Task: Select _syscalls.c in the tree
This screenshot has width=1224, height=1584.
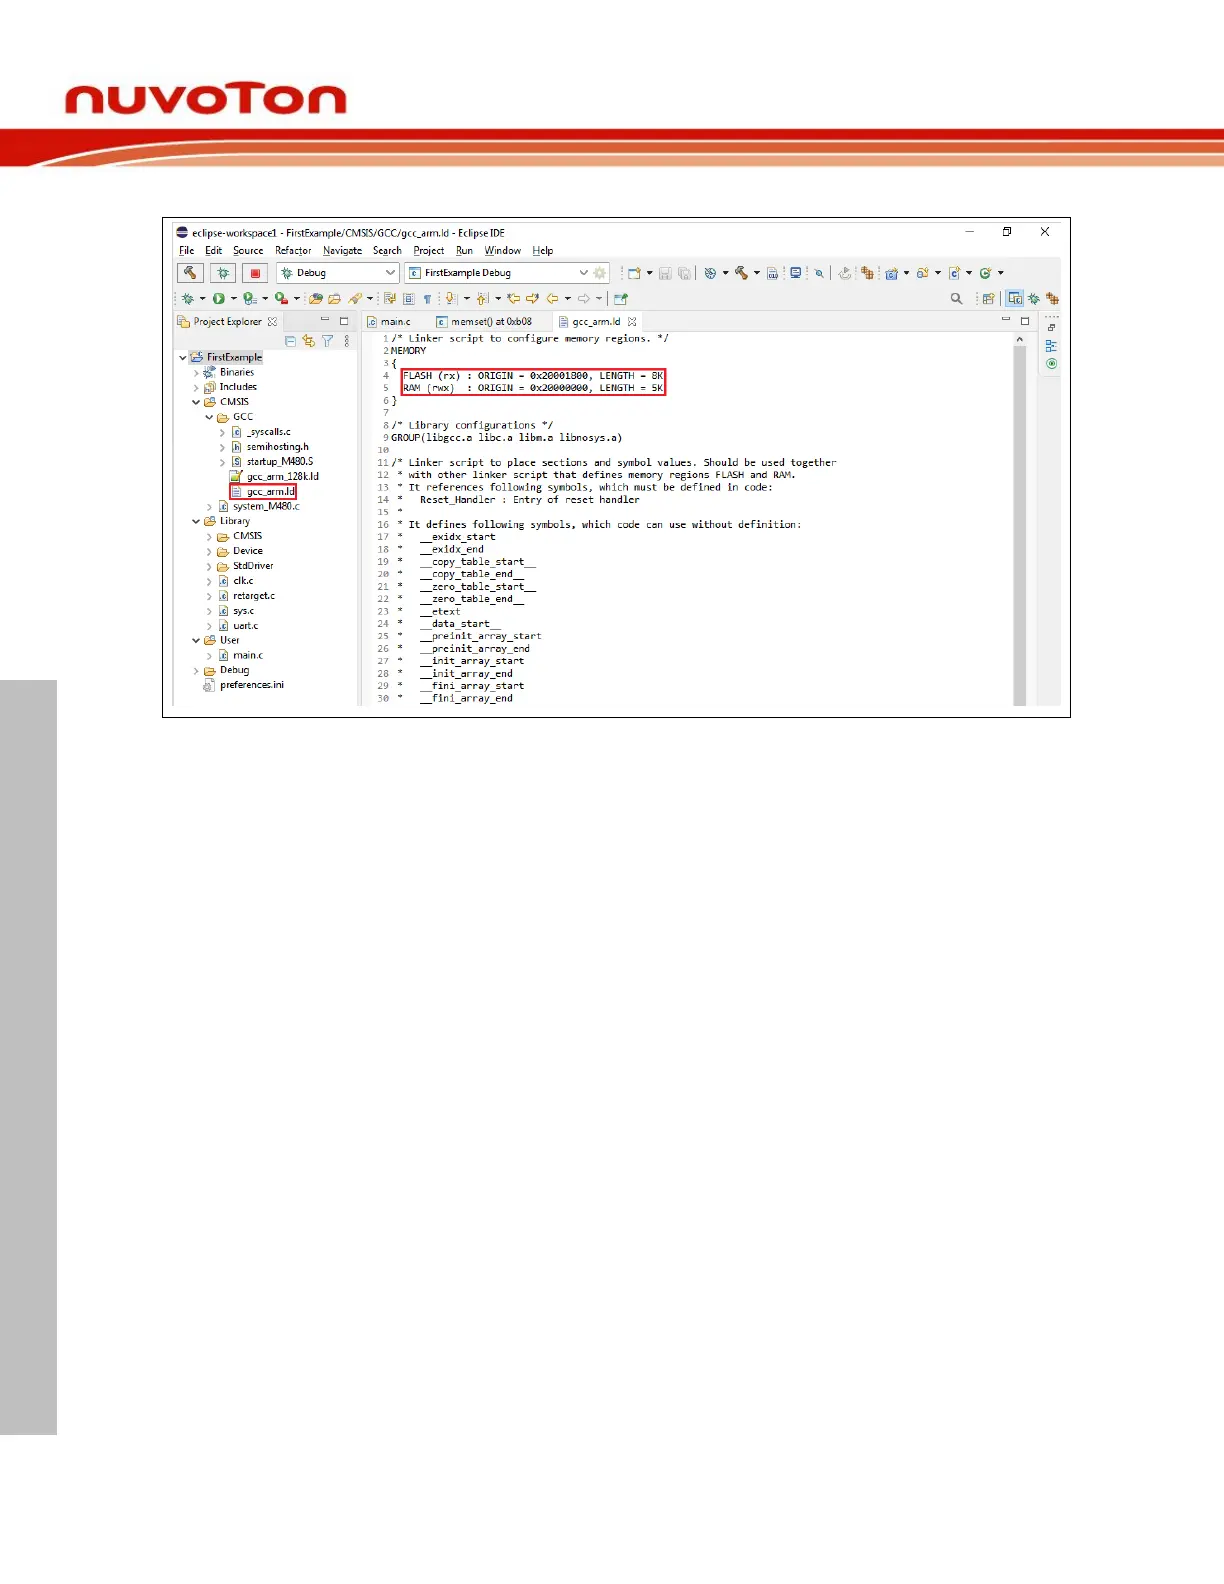Action: [x=268, y=432]
